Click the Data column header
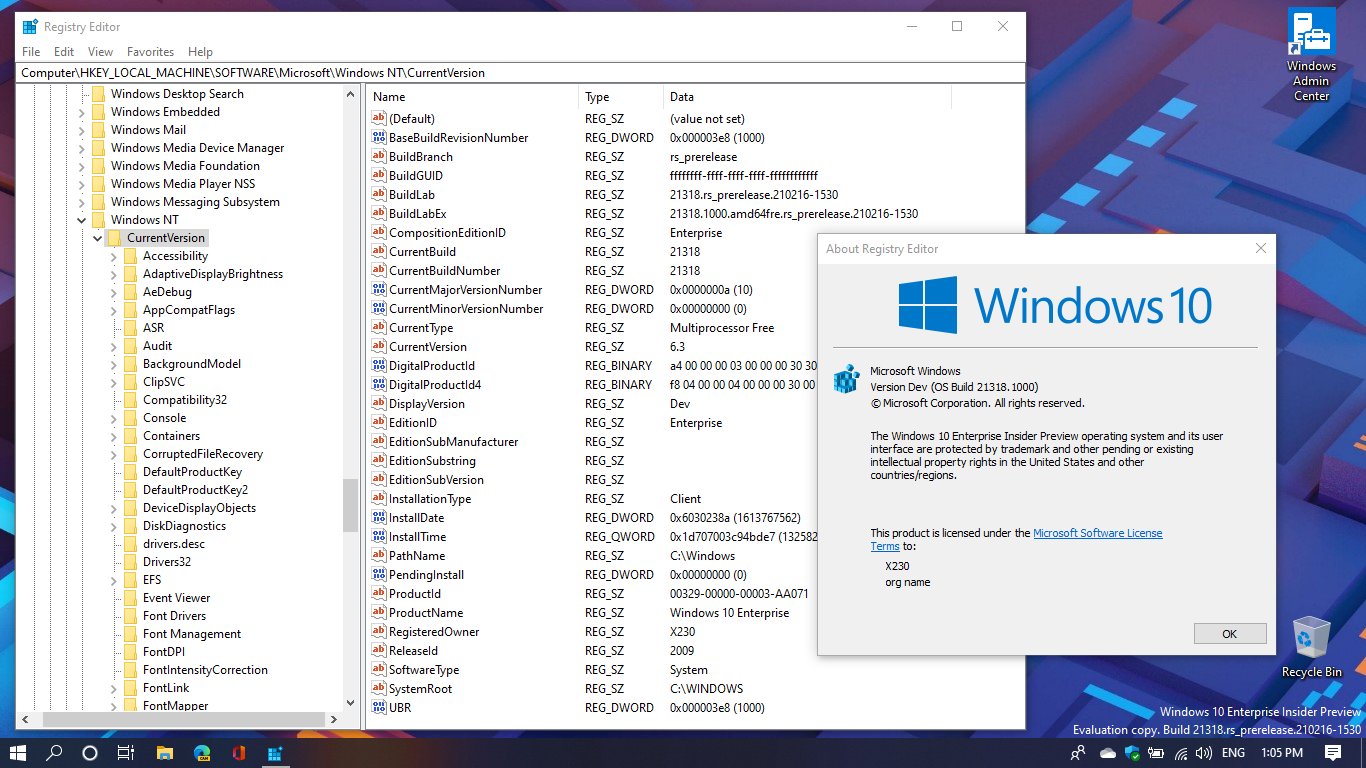This screenshot has width=1366, height=768. click(x=807, y=97)
